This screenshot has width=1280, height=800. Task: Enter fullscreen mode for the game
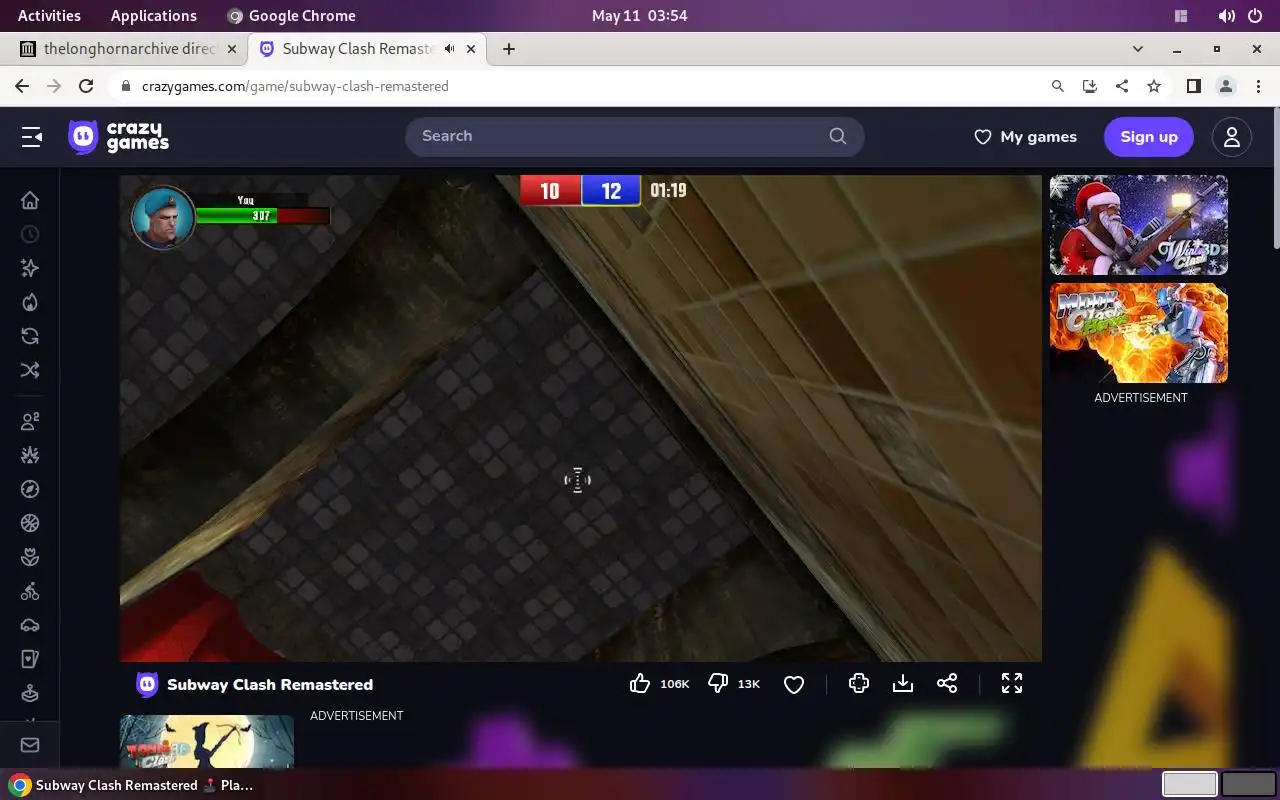click(1012, 683)
